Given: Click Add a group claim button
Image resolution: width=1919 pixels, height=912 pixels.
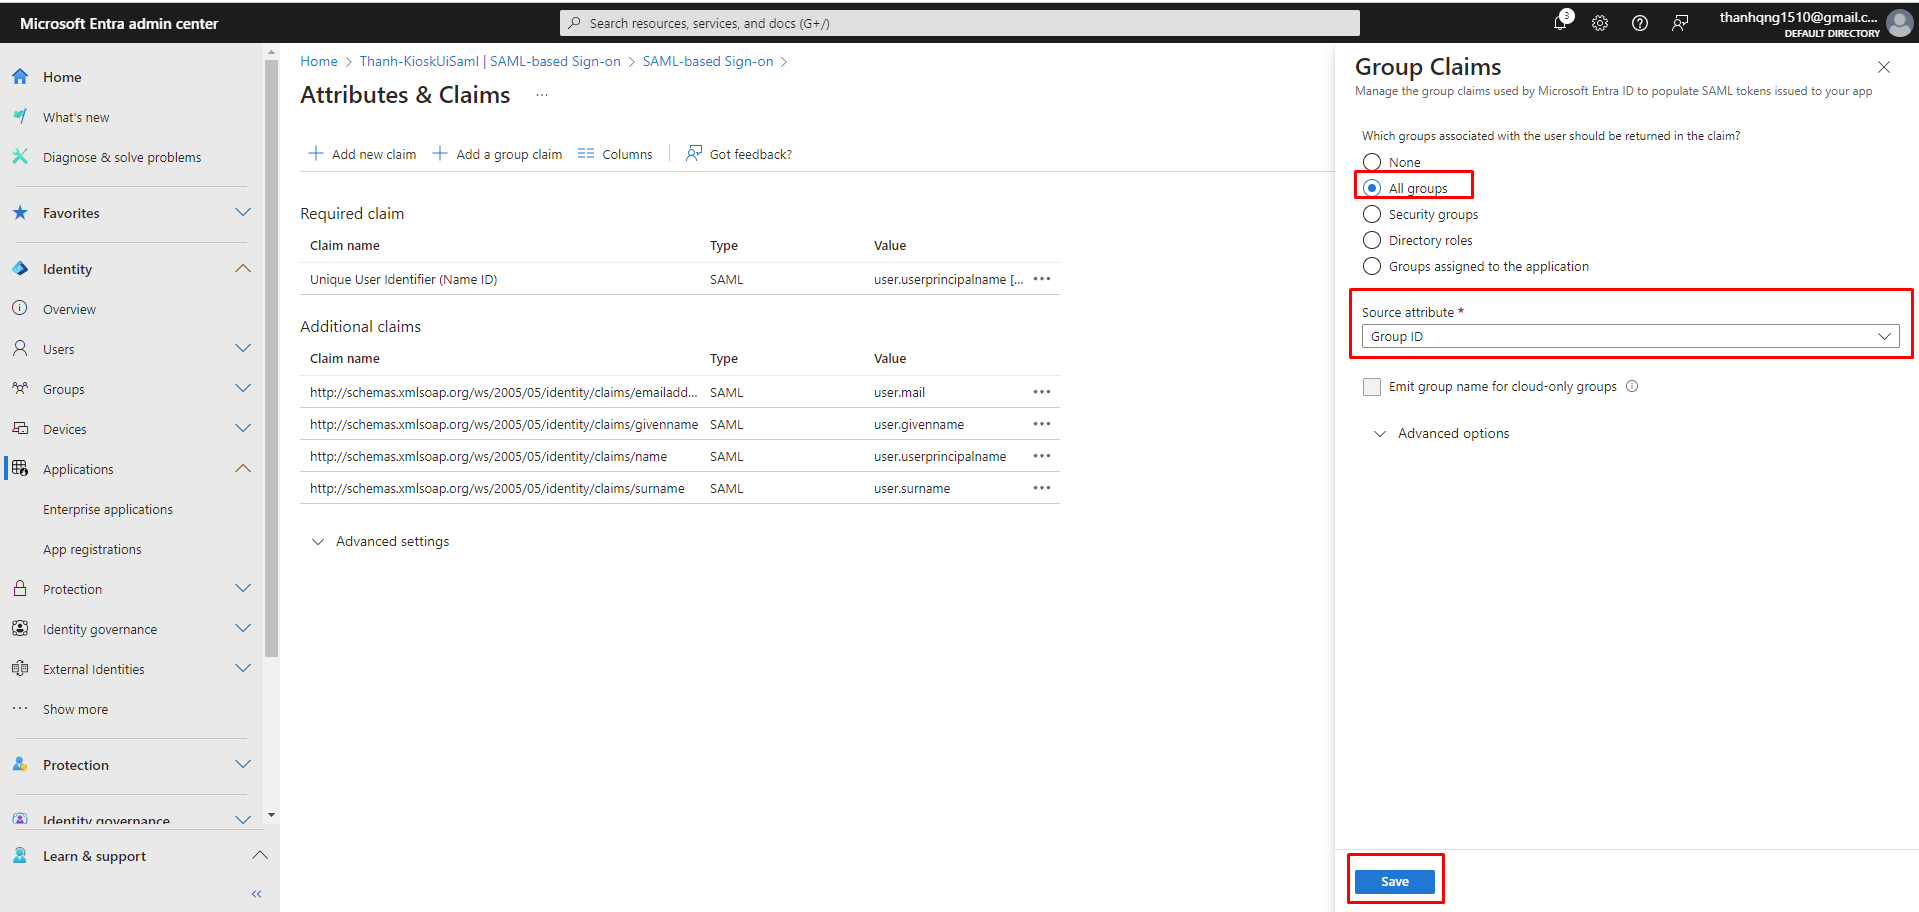Looking at the screenshot, I should [497, 154].
